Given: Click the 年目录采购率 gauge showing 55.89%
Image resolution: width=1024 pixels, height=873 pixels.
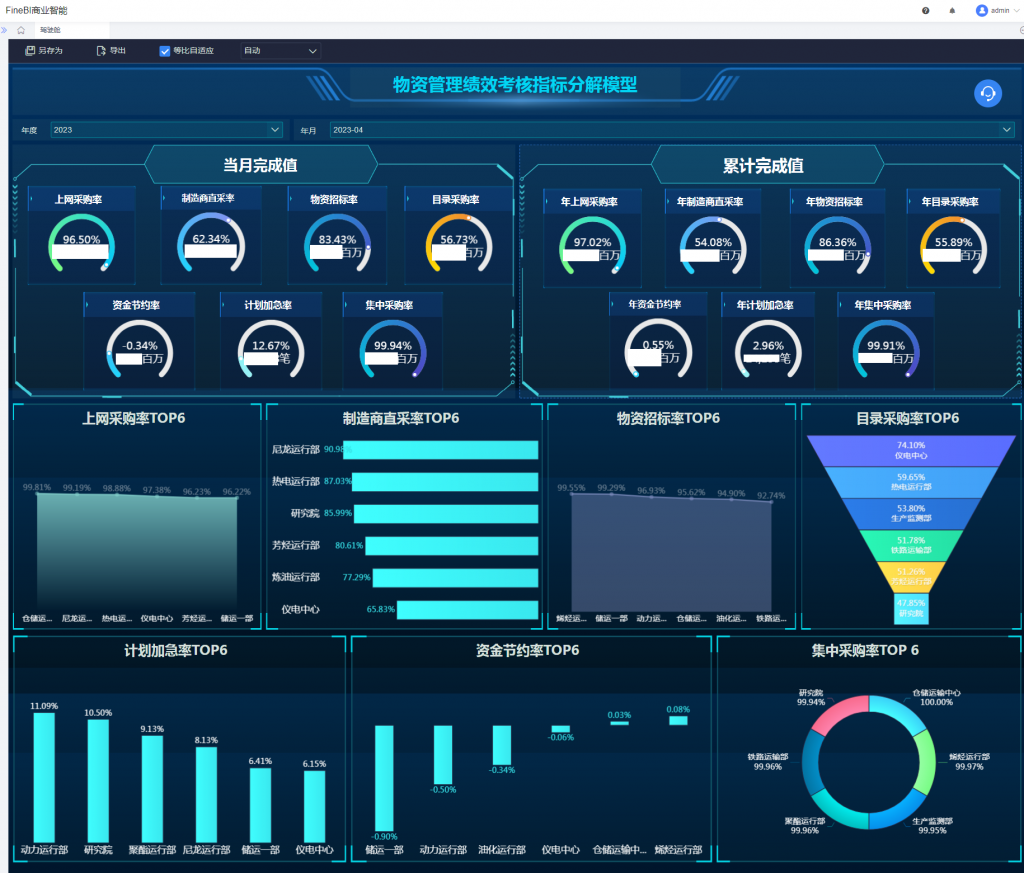Looking at the screenshot, I should 953,247.
